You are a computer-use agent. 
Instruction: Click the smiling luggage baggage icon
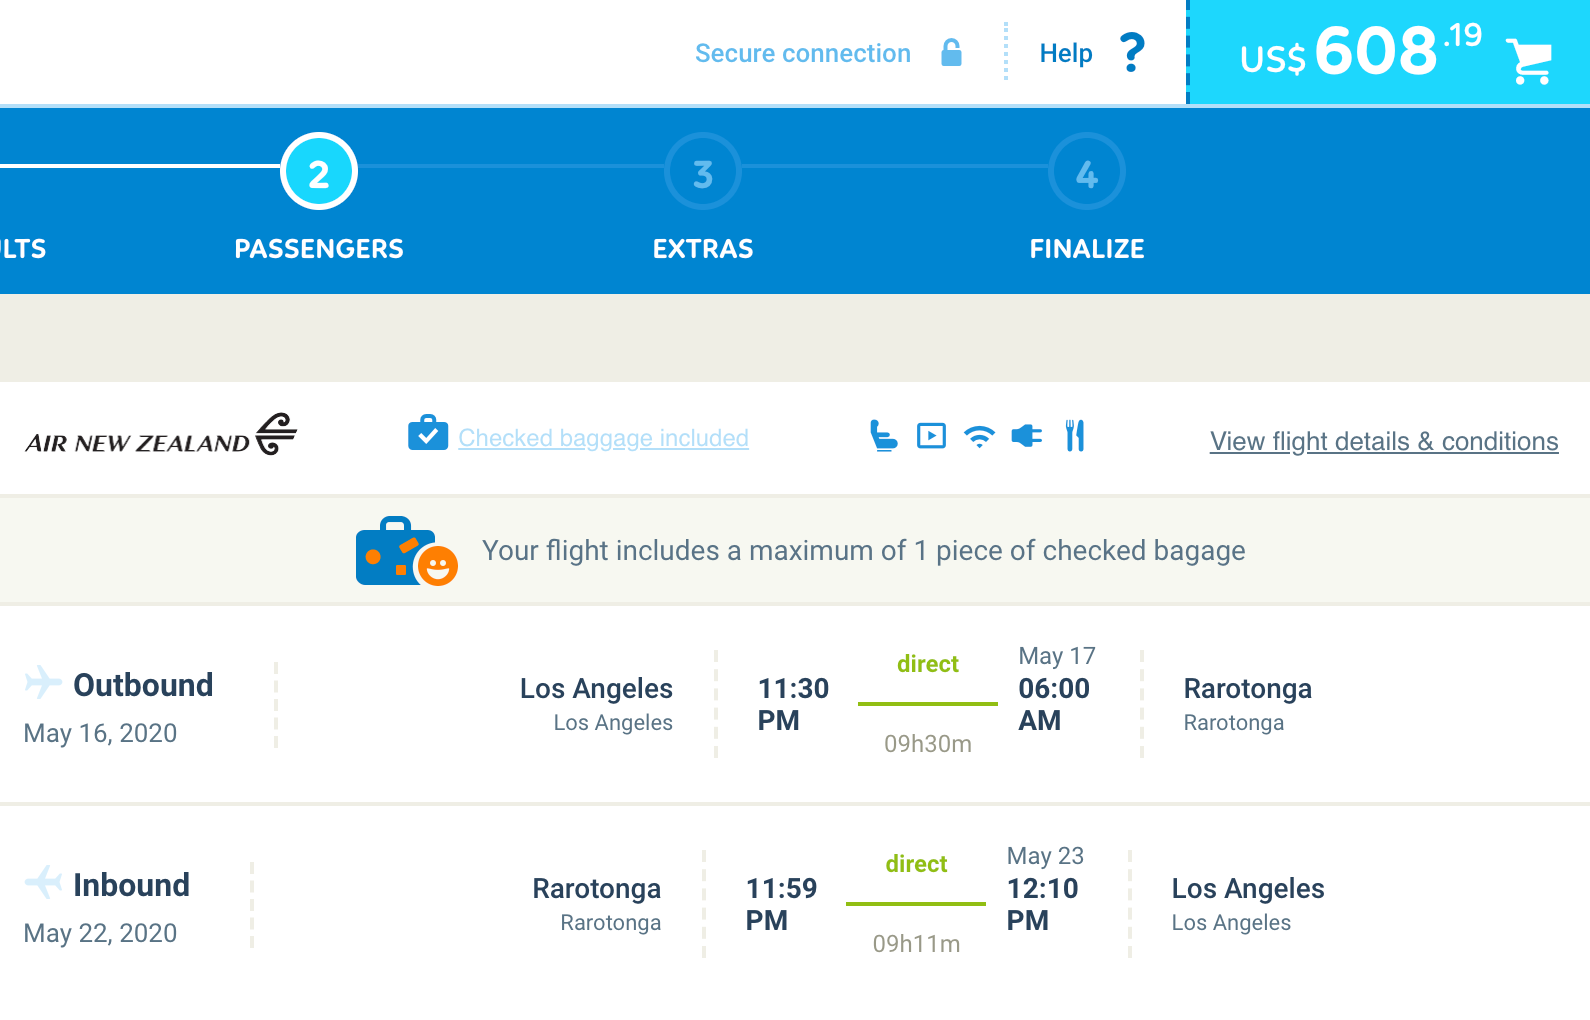(x=406, y=551)
